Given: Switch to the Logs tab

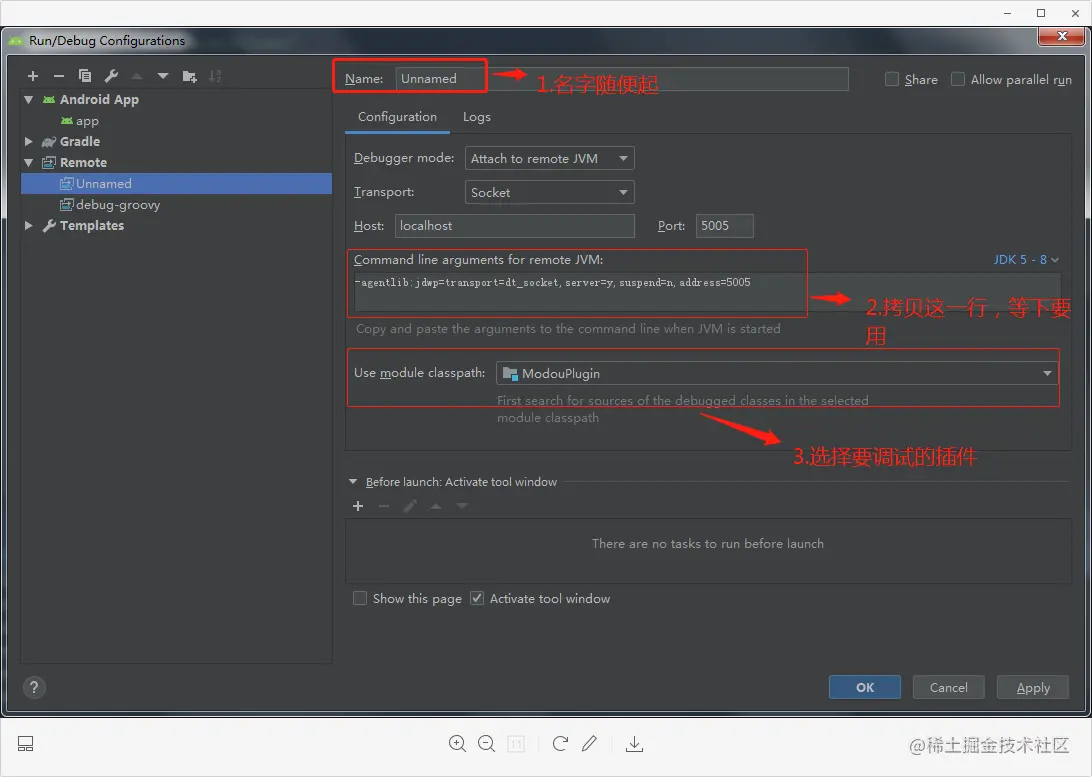Looking at the screenshot, I should 477,117.
